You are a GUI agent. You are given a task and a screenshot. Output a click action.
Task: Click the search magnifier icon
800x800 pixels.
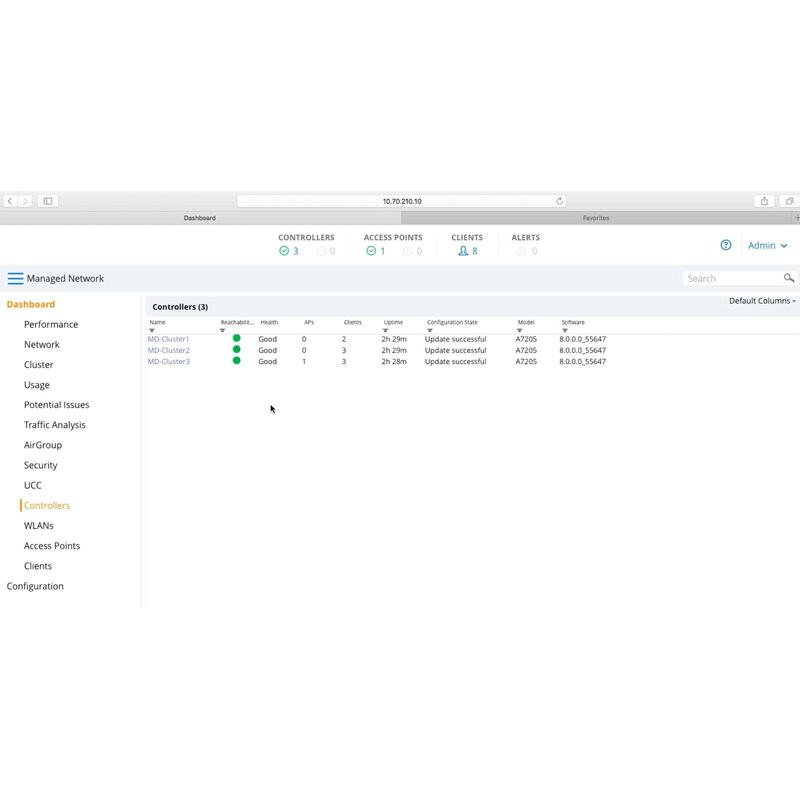tap(790, 278)
